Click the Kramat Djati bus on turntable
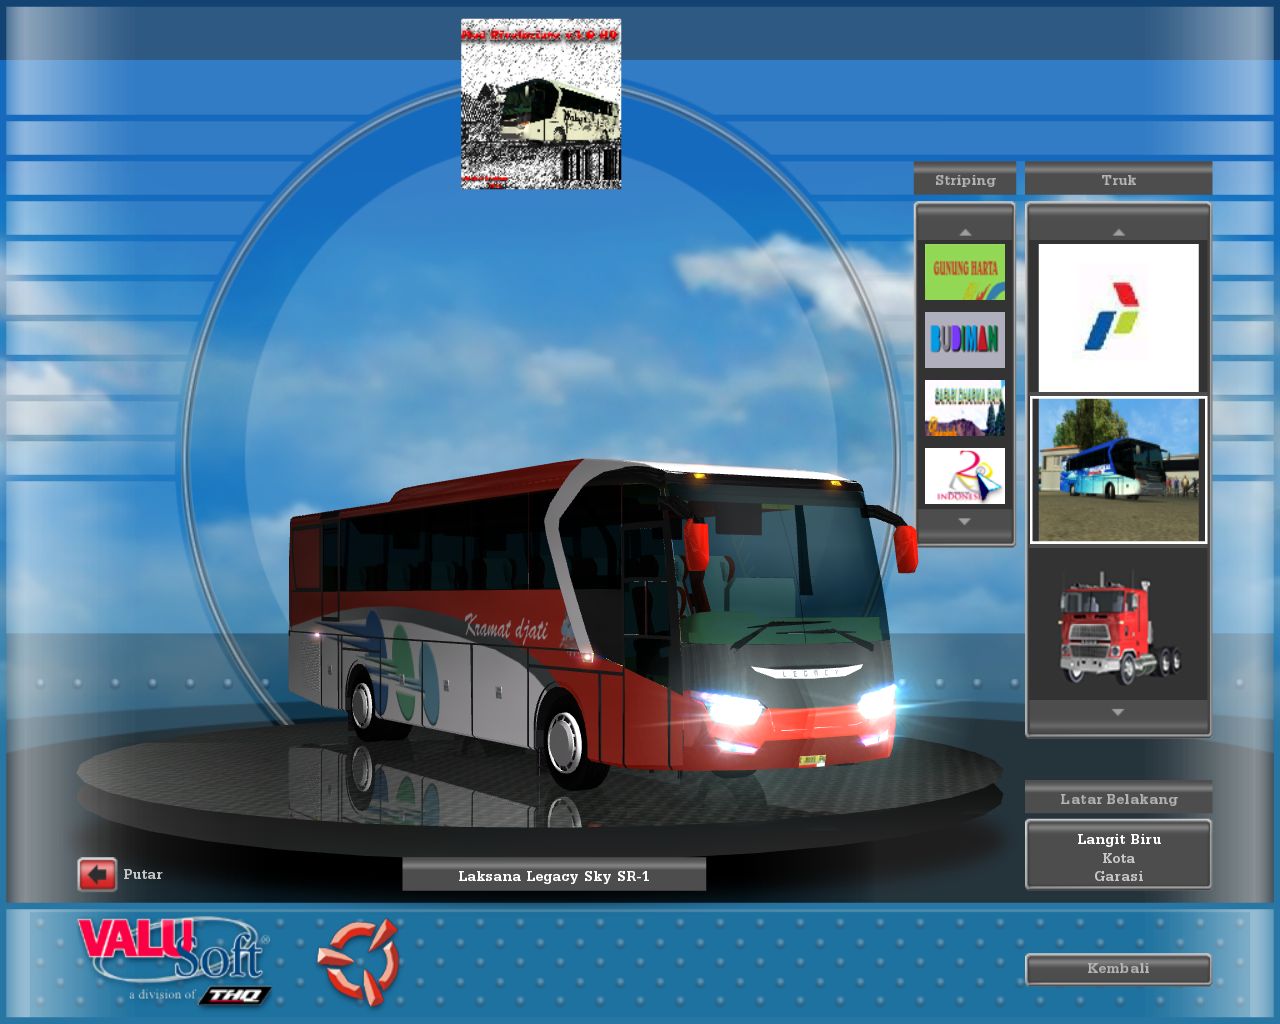The image size is (1280, 1024). 603,626
